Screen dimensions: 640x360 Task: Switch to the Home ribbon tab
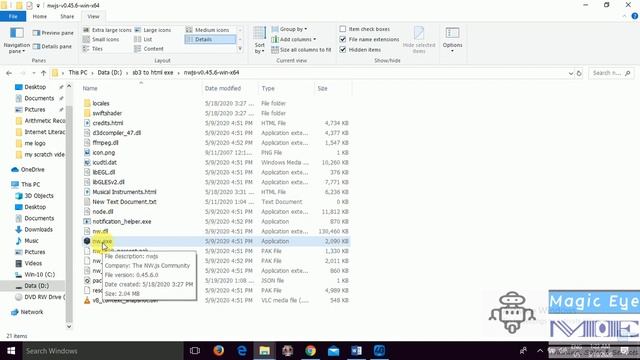tap(40, 16)
